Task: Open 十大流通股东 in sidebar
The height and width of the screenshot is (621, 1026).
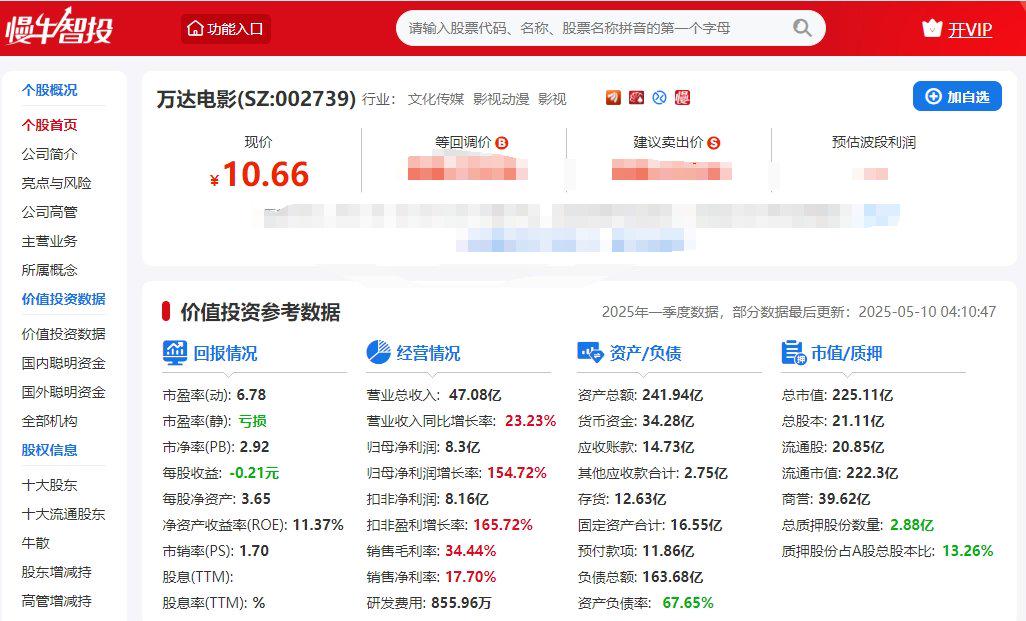Action: pyautogui.click(x=63, y=514)
